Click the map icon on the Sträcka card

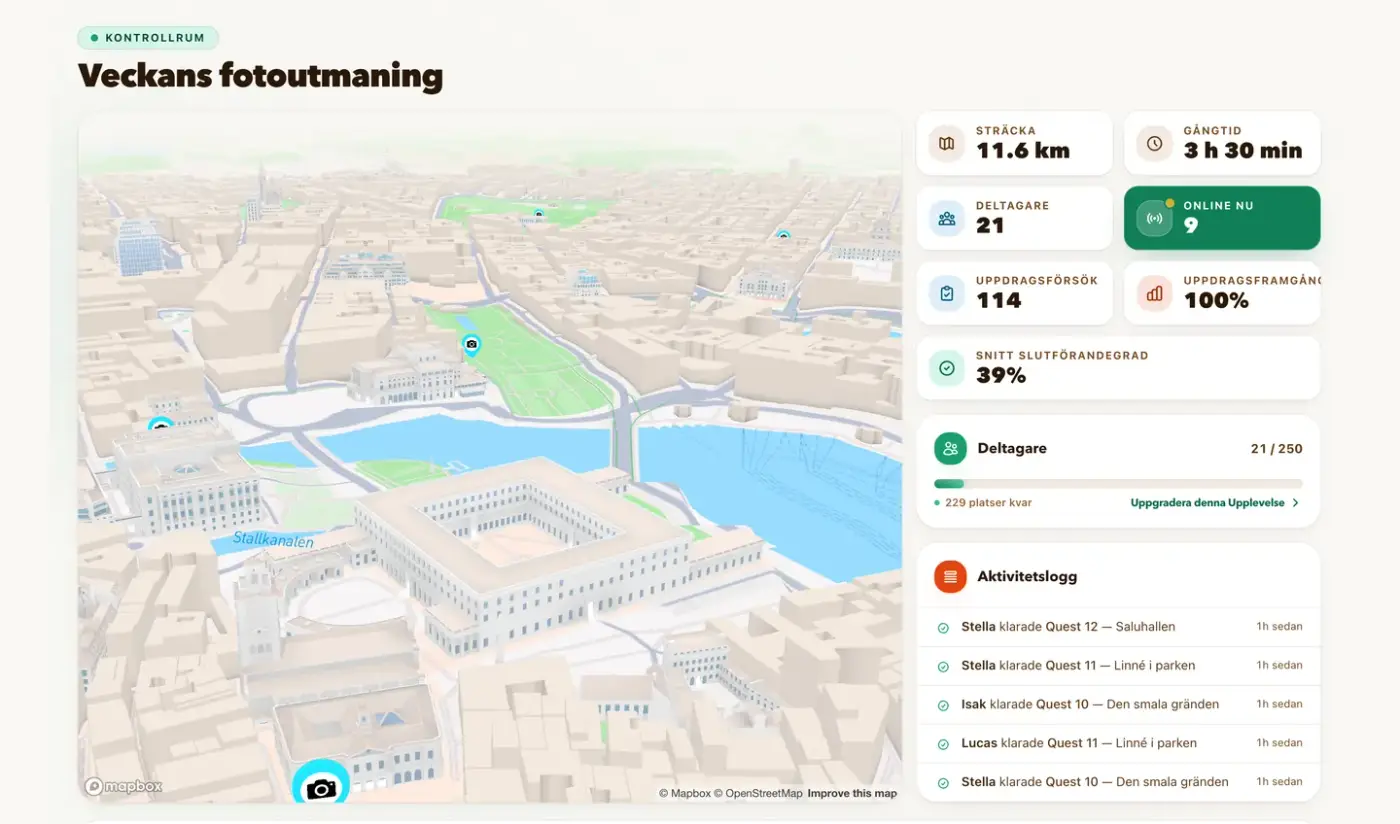click(x=946, y=143)
